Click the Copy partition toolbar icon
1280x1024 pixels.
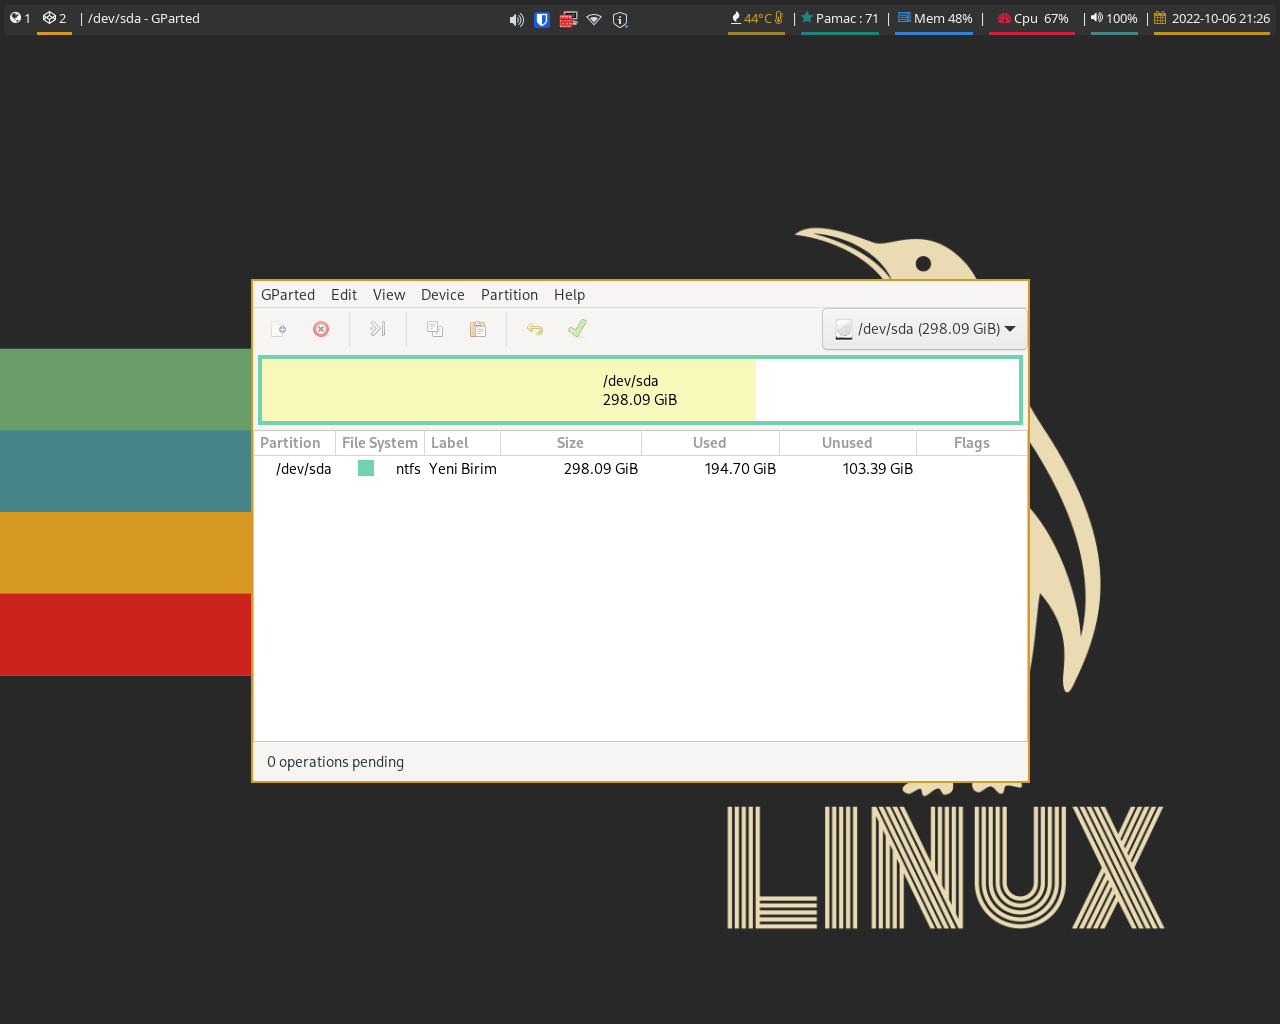coord(435,329)
